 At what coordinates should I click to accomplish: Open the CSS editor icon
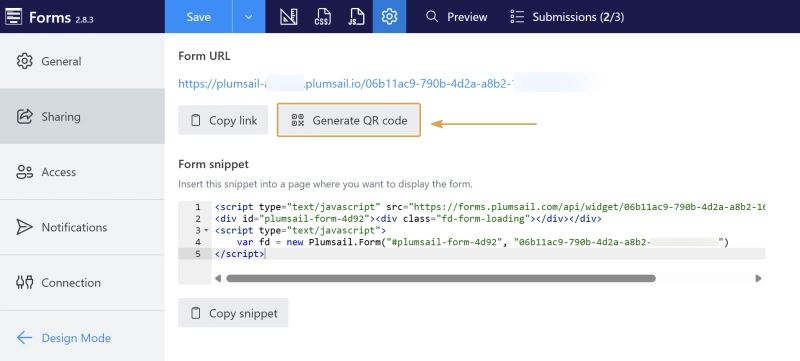(322, 16)
